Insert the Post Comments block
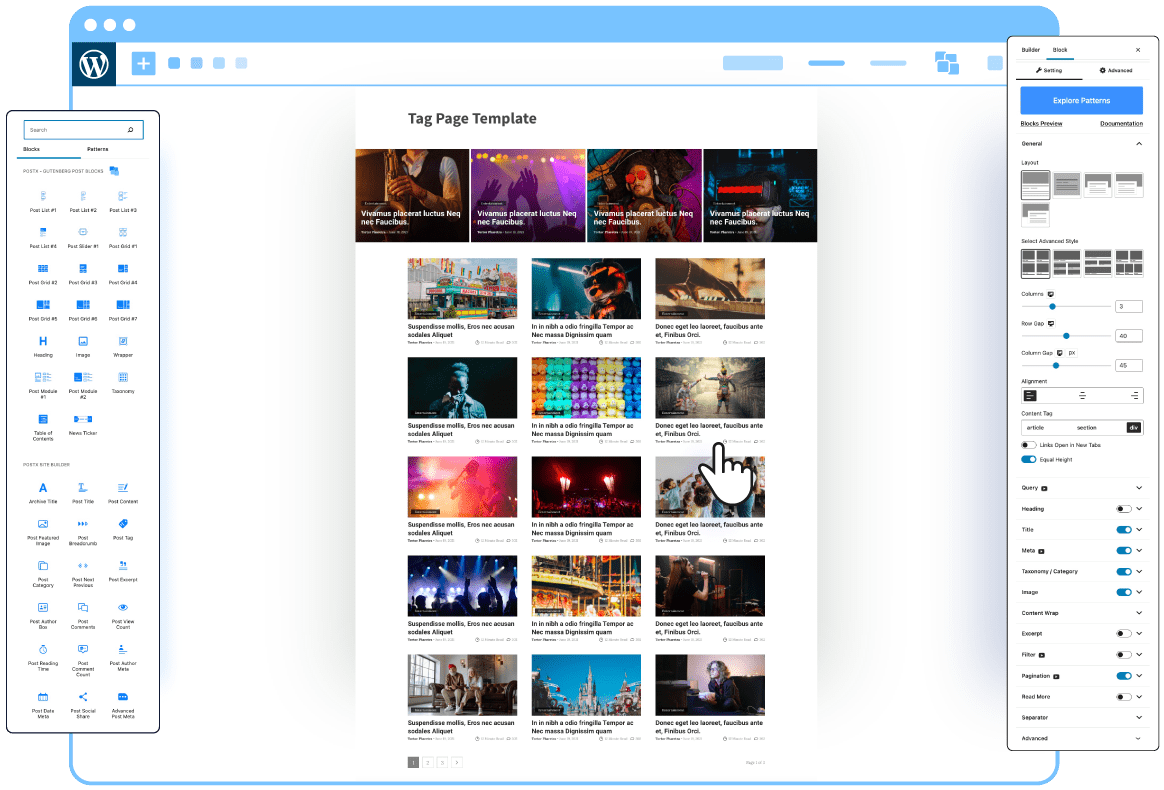1164x790 pixels. [83, 616]
